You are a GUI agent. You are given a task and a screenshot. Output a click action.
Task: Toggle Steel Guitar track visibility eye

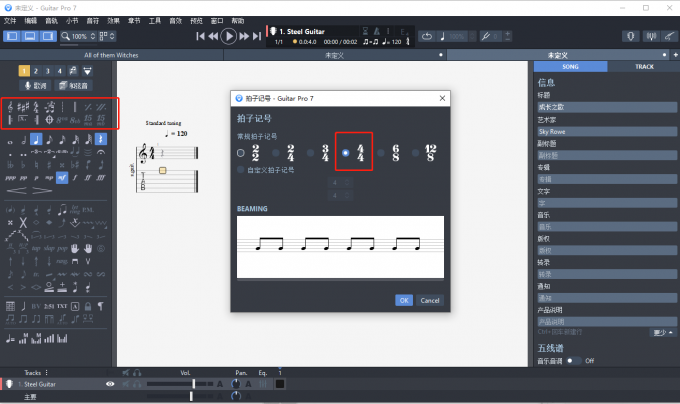point(110,383)
